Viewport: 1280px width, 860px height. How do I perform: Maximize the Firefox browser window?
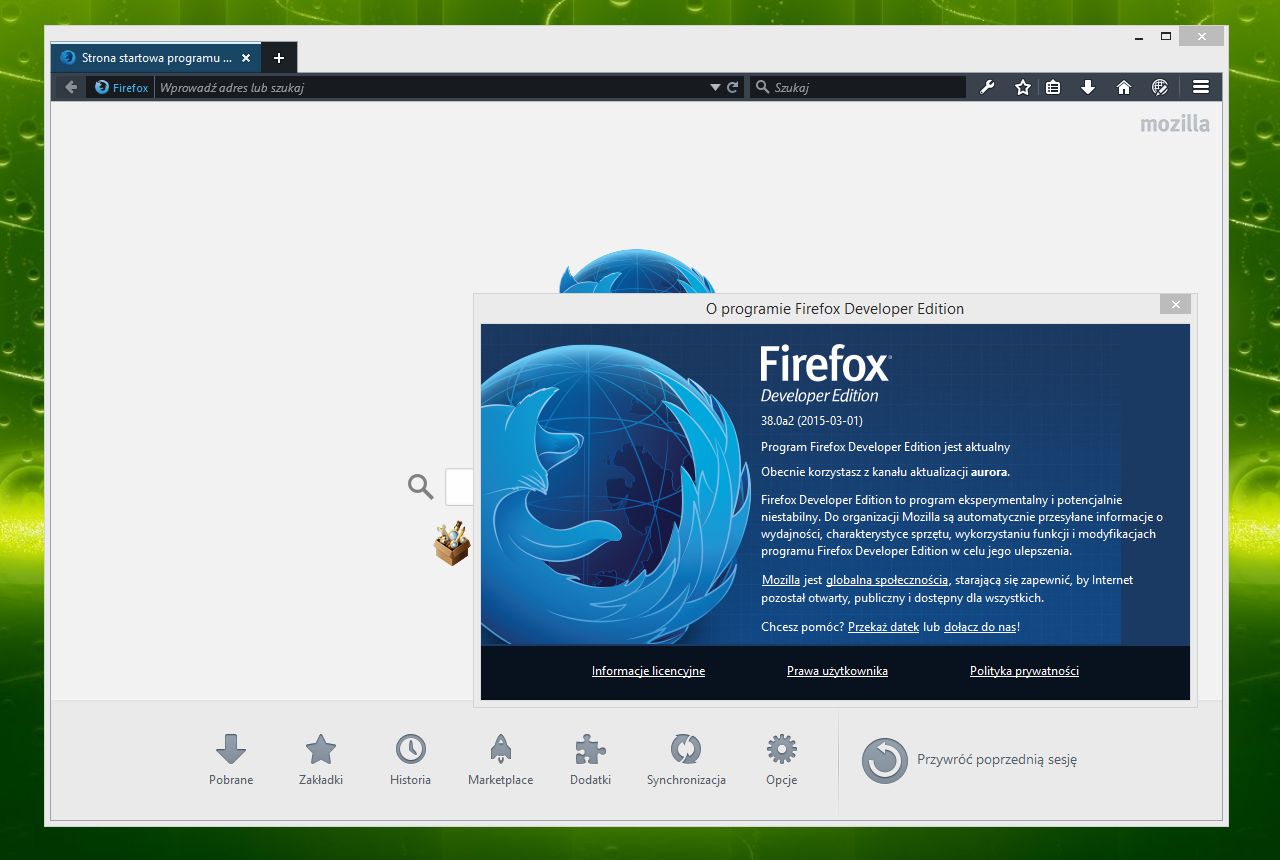1165,37
